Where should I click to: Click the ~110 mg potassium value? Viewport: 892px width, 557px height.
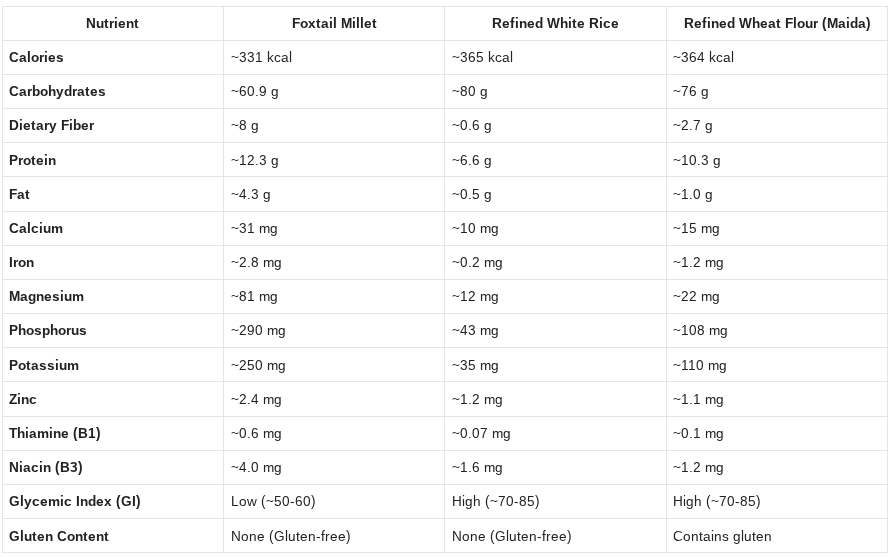700,365
